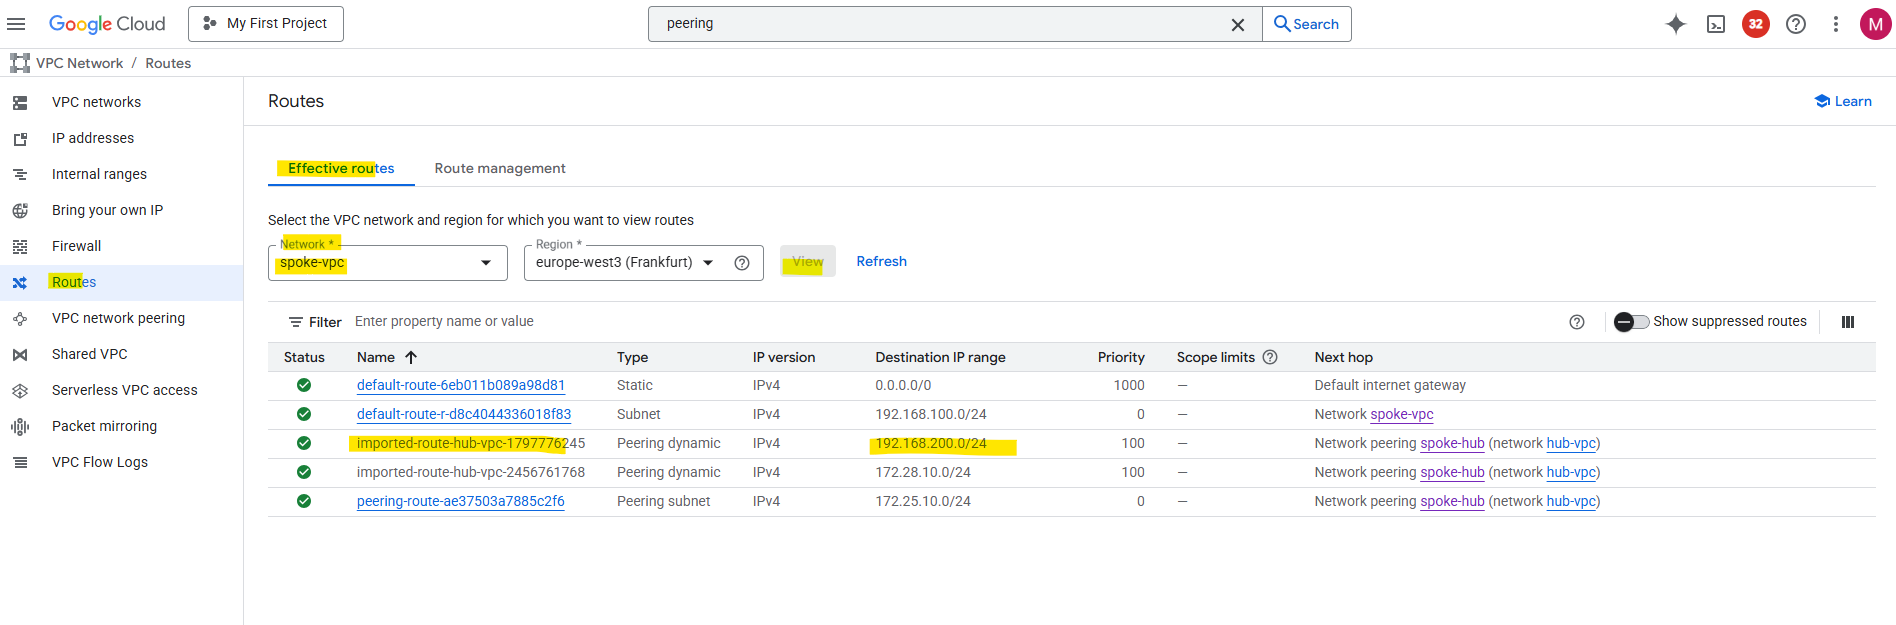The width and height of the screenshot is (1896, 625).
Task: Toggle Show suppressed routes switch
Action: (1631, 322)
